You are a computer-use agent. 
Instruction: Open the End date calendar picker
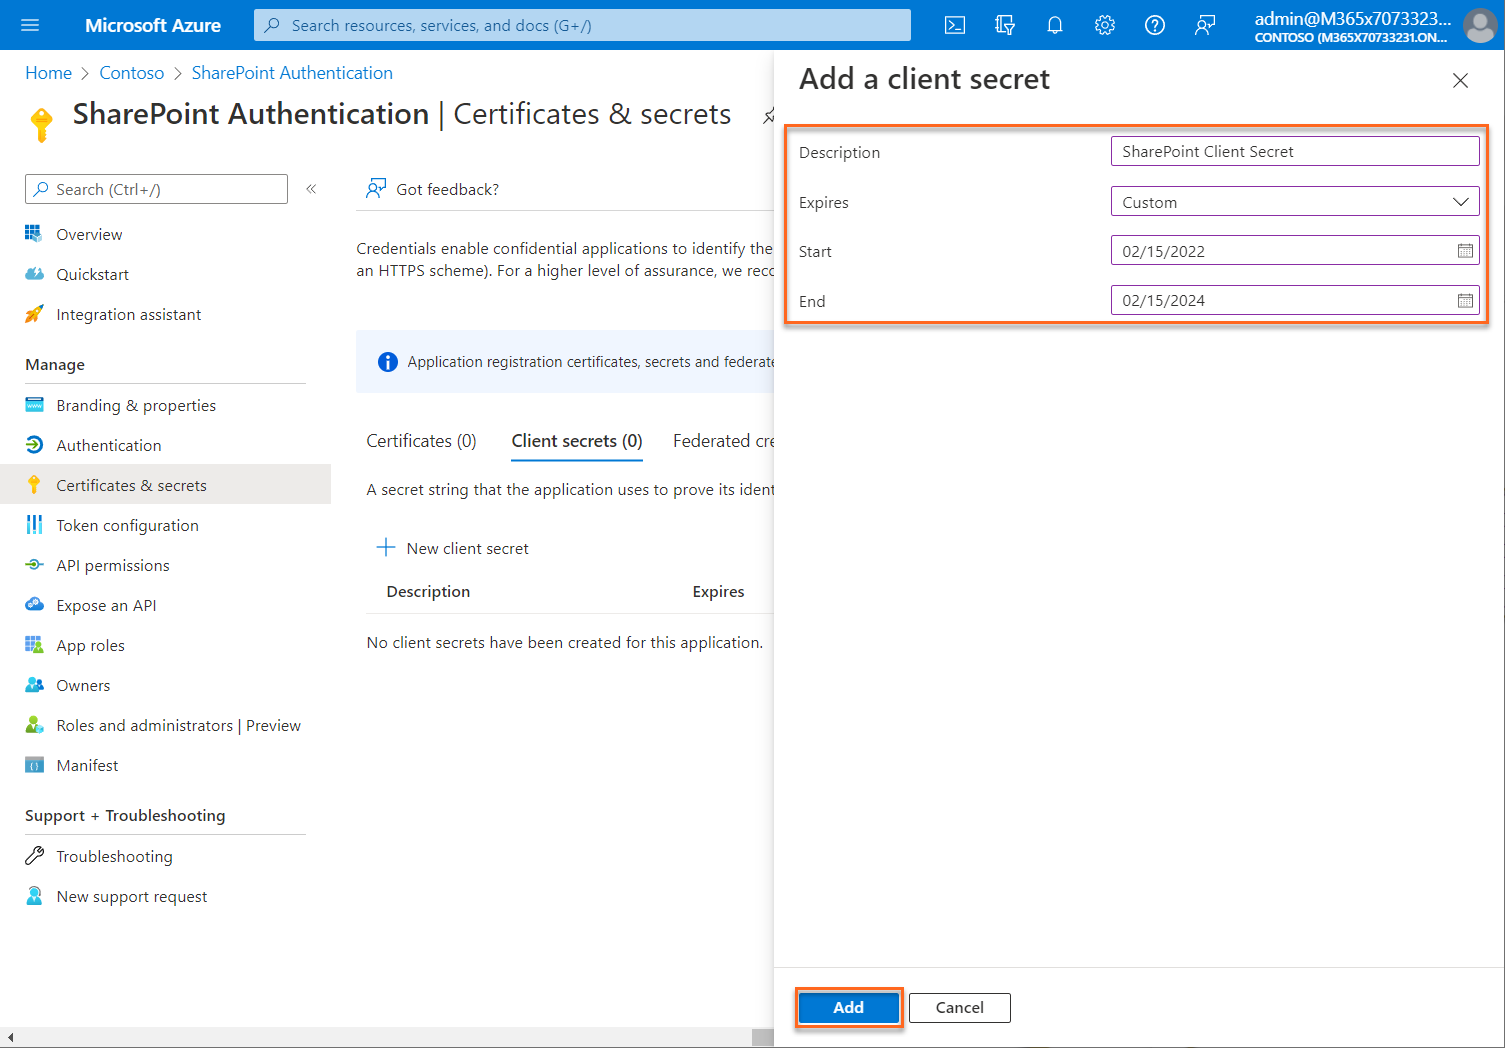pos(1465,299)
